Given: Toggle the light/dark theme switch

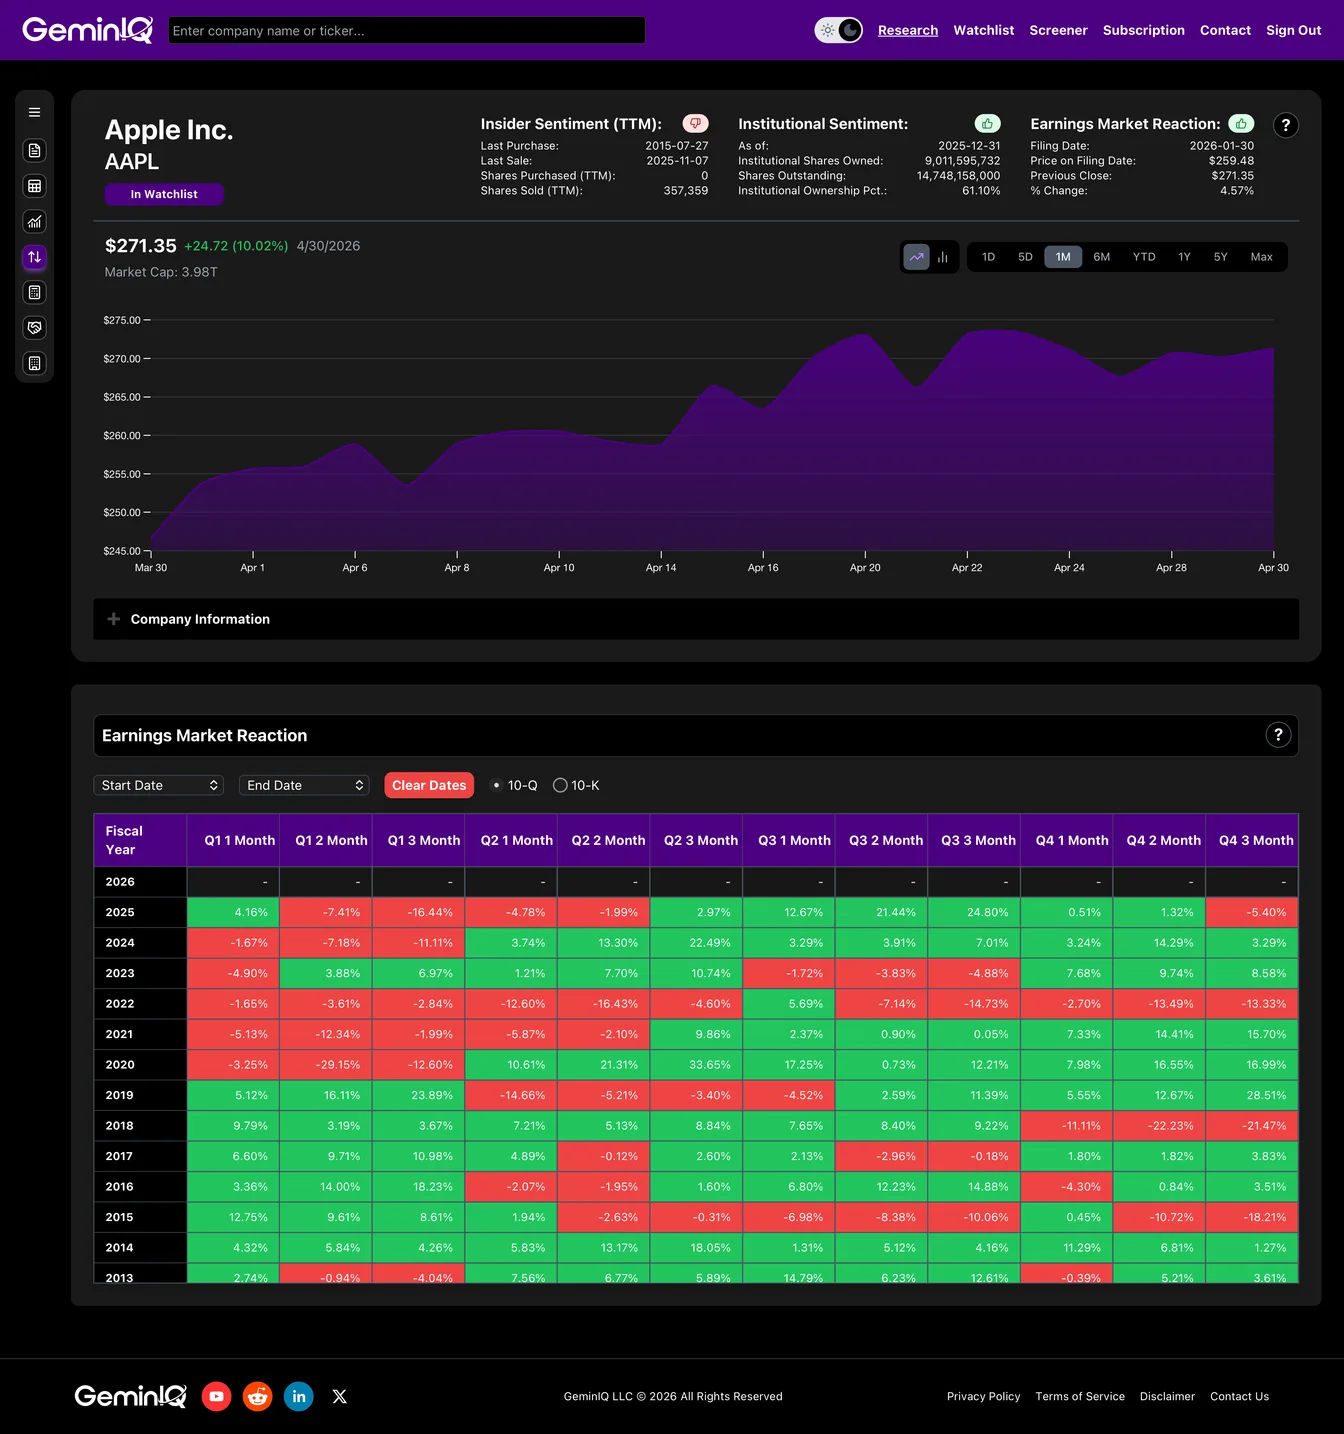Looking at the screenshot, I should [x=838, y=30].
